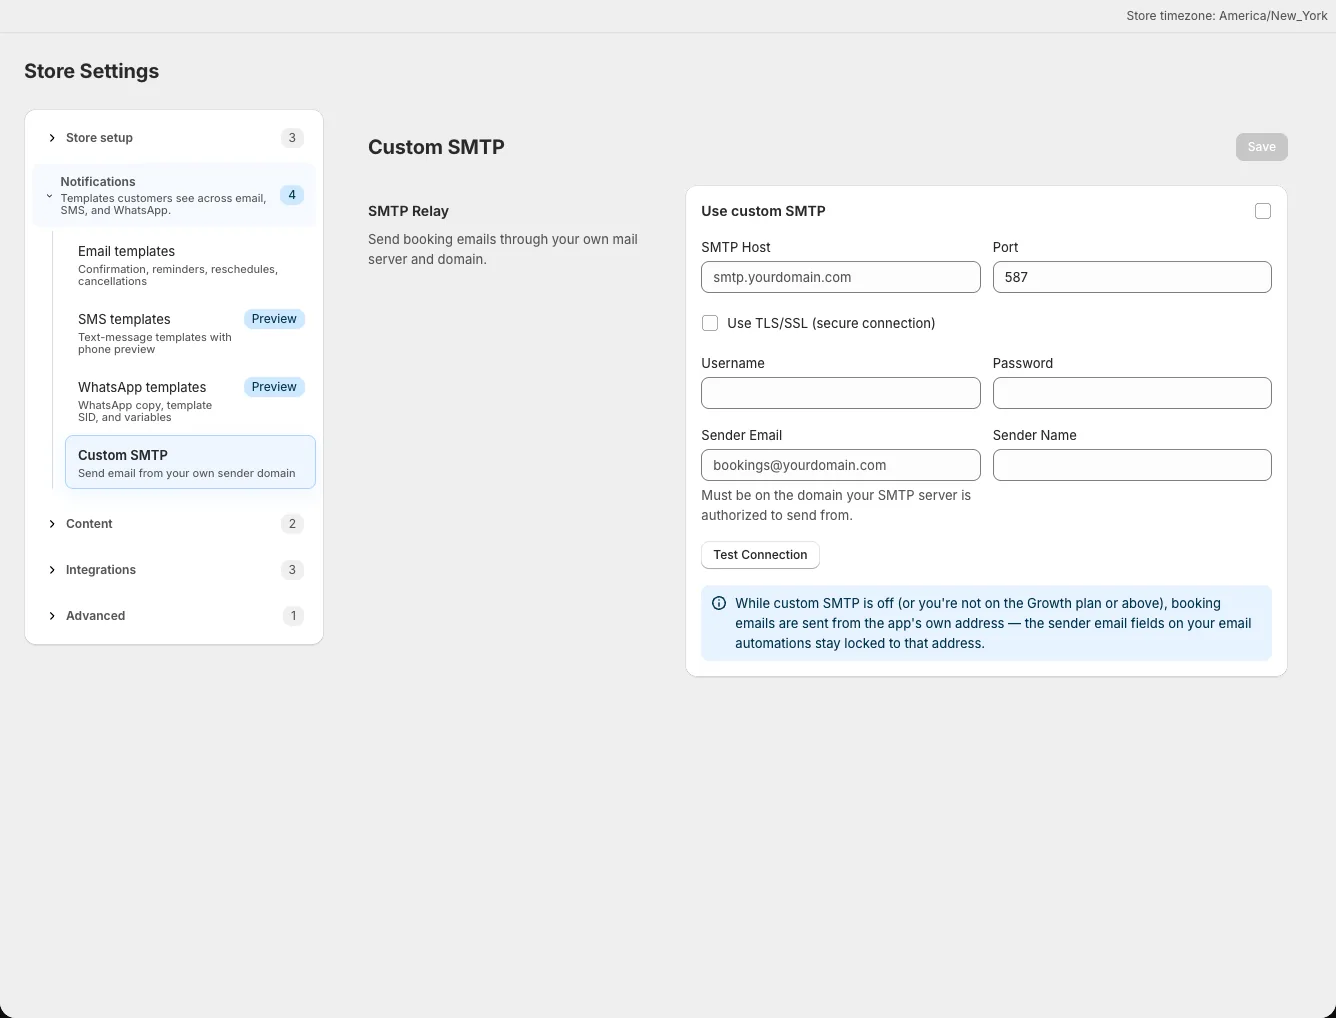The image size is (1336, 1018).
Task: Click the Store setup label
Action: pos(99,138)
